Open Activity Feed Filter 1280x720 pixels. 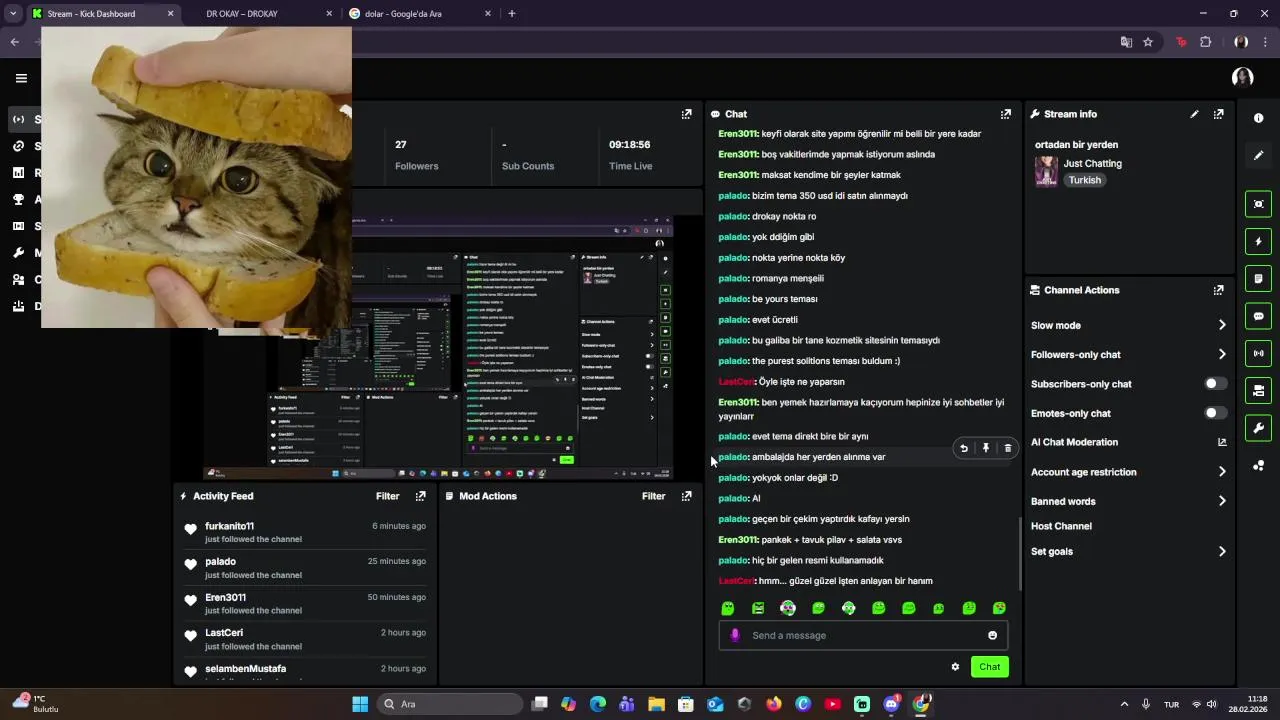387,496
